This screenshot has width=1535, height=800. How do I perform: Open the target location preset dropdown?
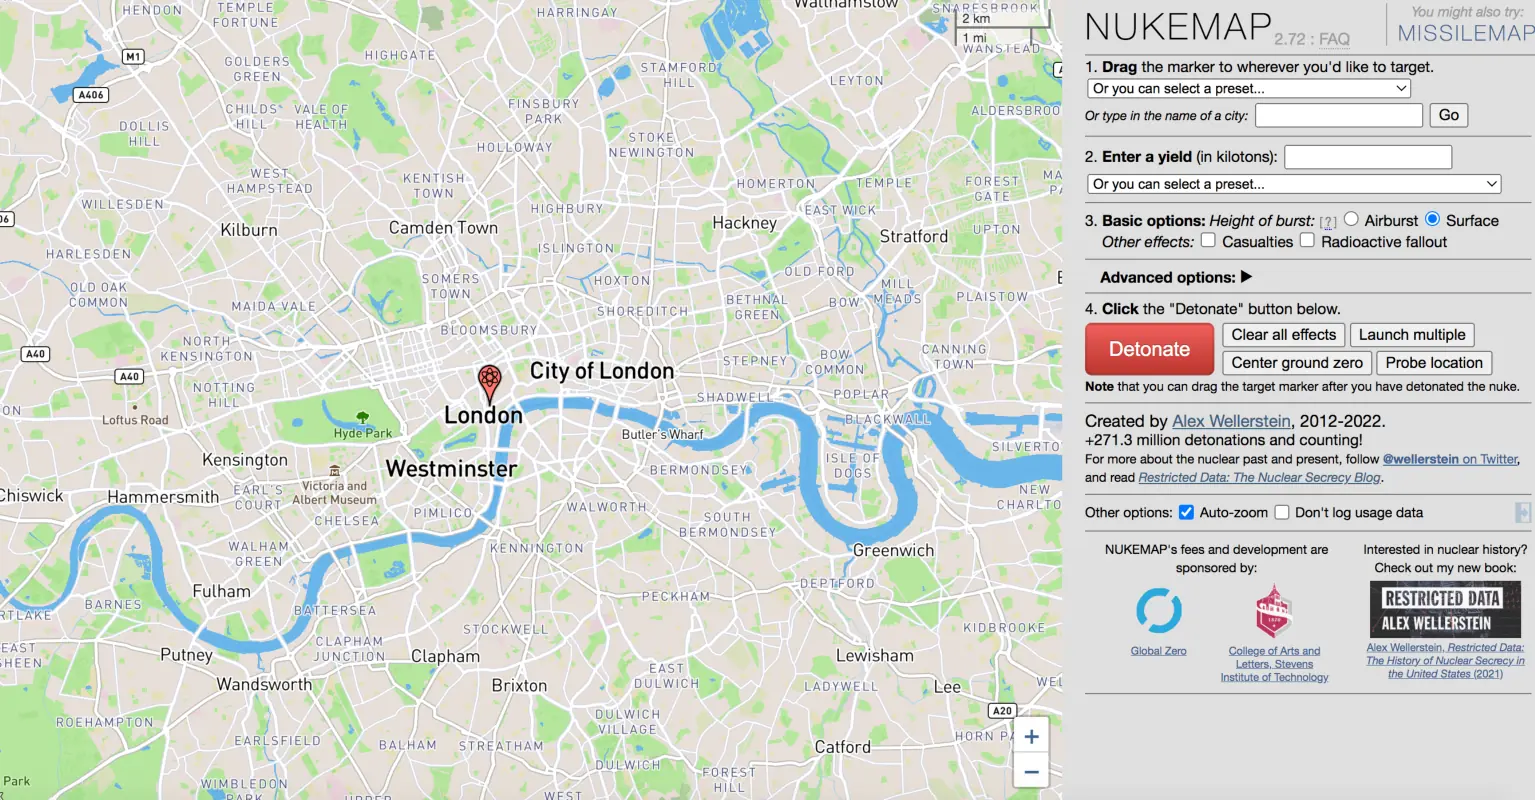[1249, 88]
